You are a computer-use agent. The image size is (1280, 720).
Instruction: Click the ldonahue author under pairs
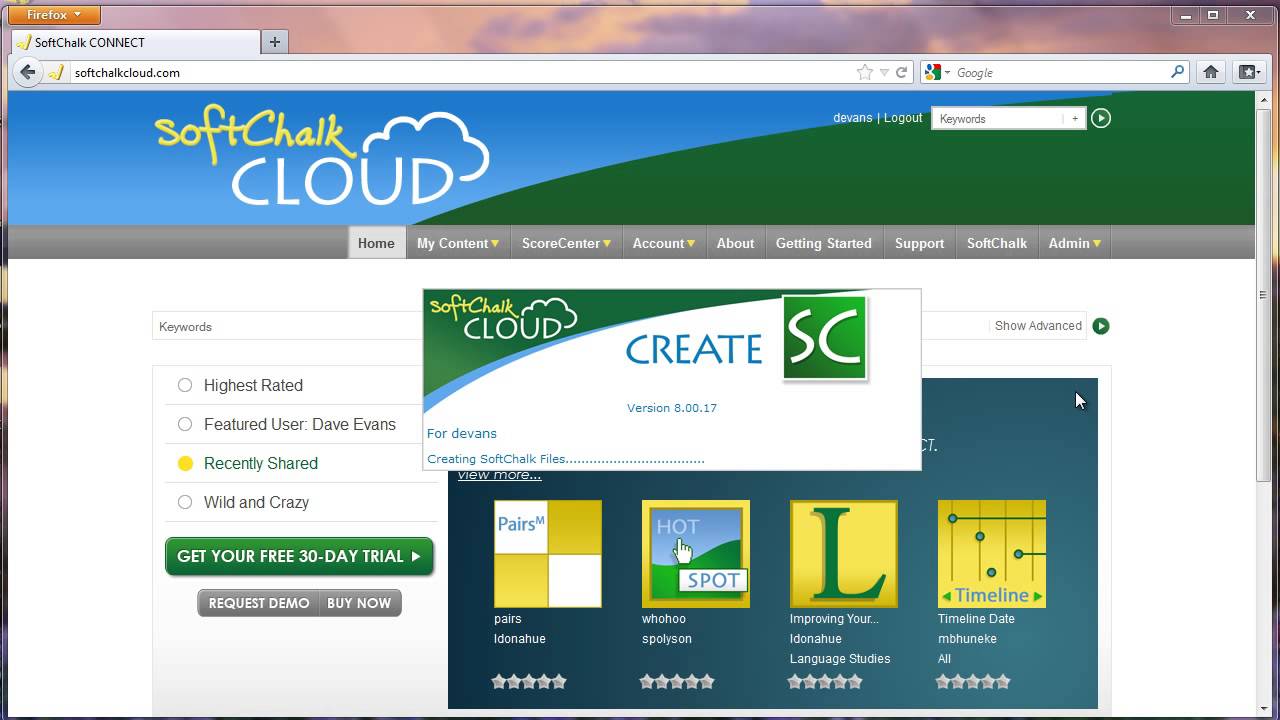click(x=519, y=639)
